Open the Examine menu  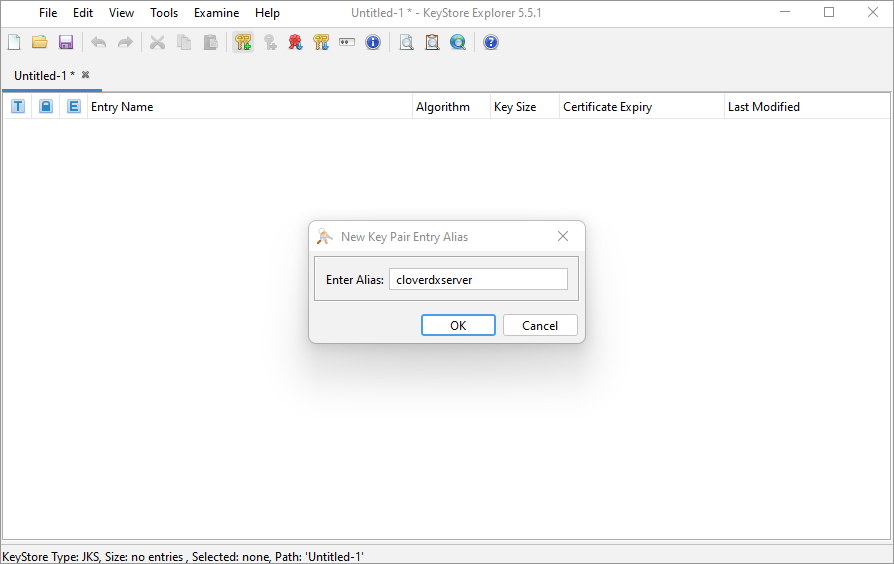point(216,13)
